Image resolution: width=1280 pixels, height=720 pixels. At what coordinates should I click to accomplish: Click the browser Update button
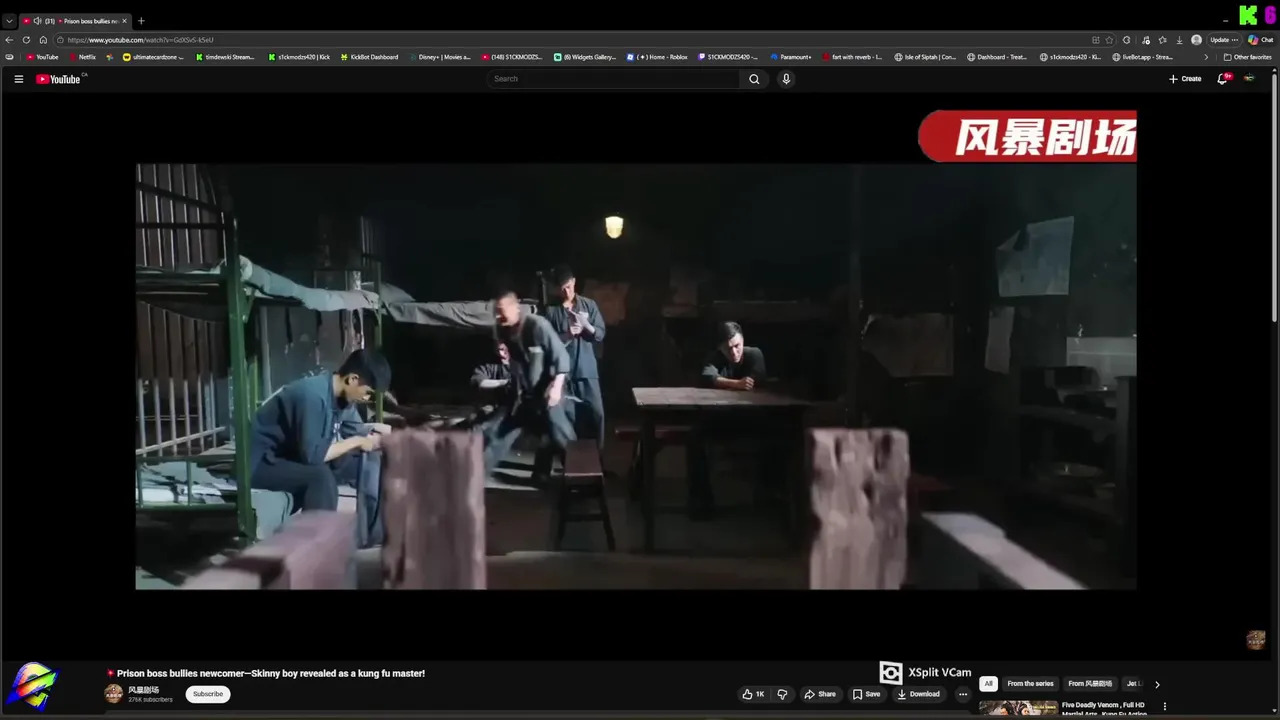[1224, 40]
